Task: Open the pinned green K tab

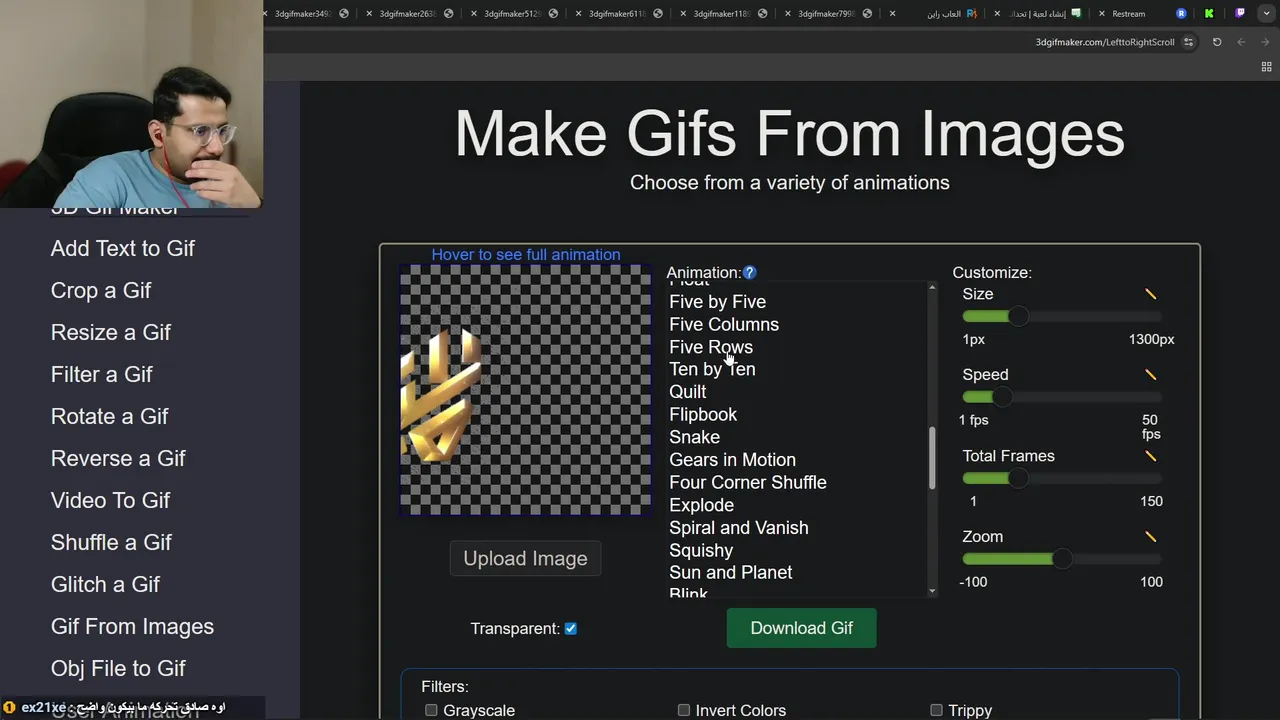Action: (1209, 14)
